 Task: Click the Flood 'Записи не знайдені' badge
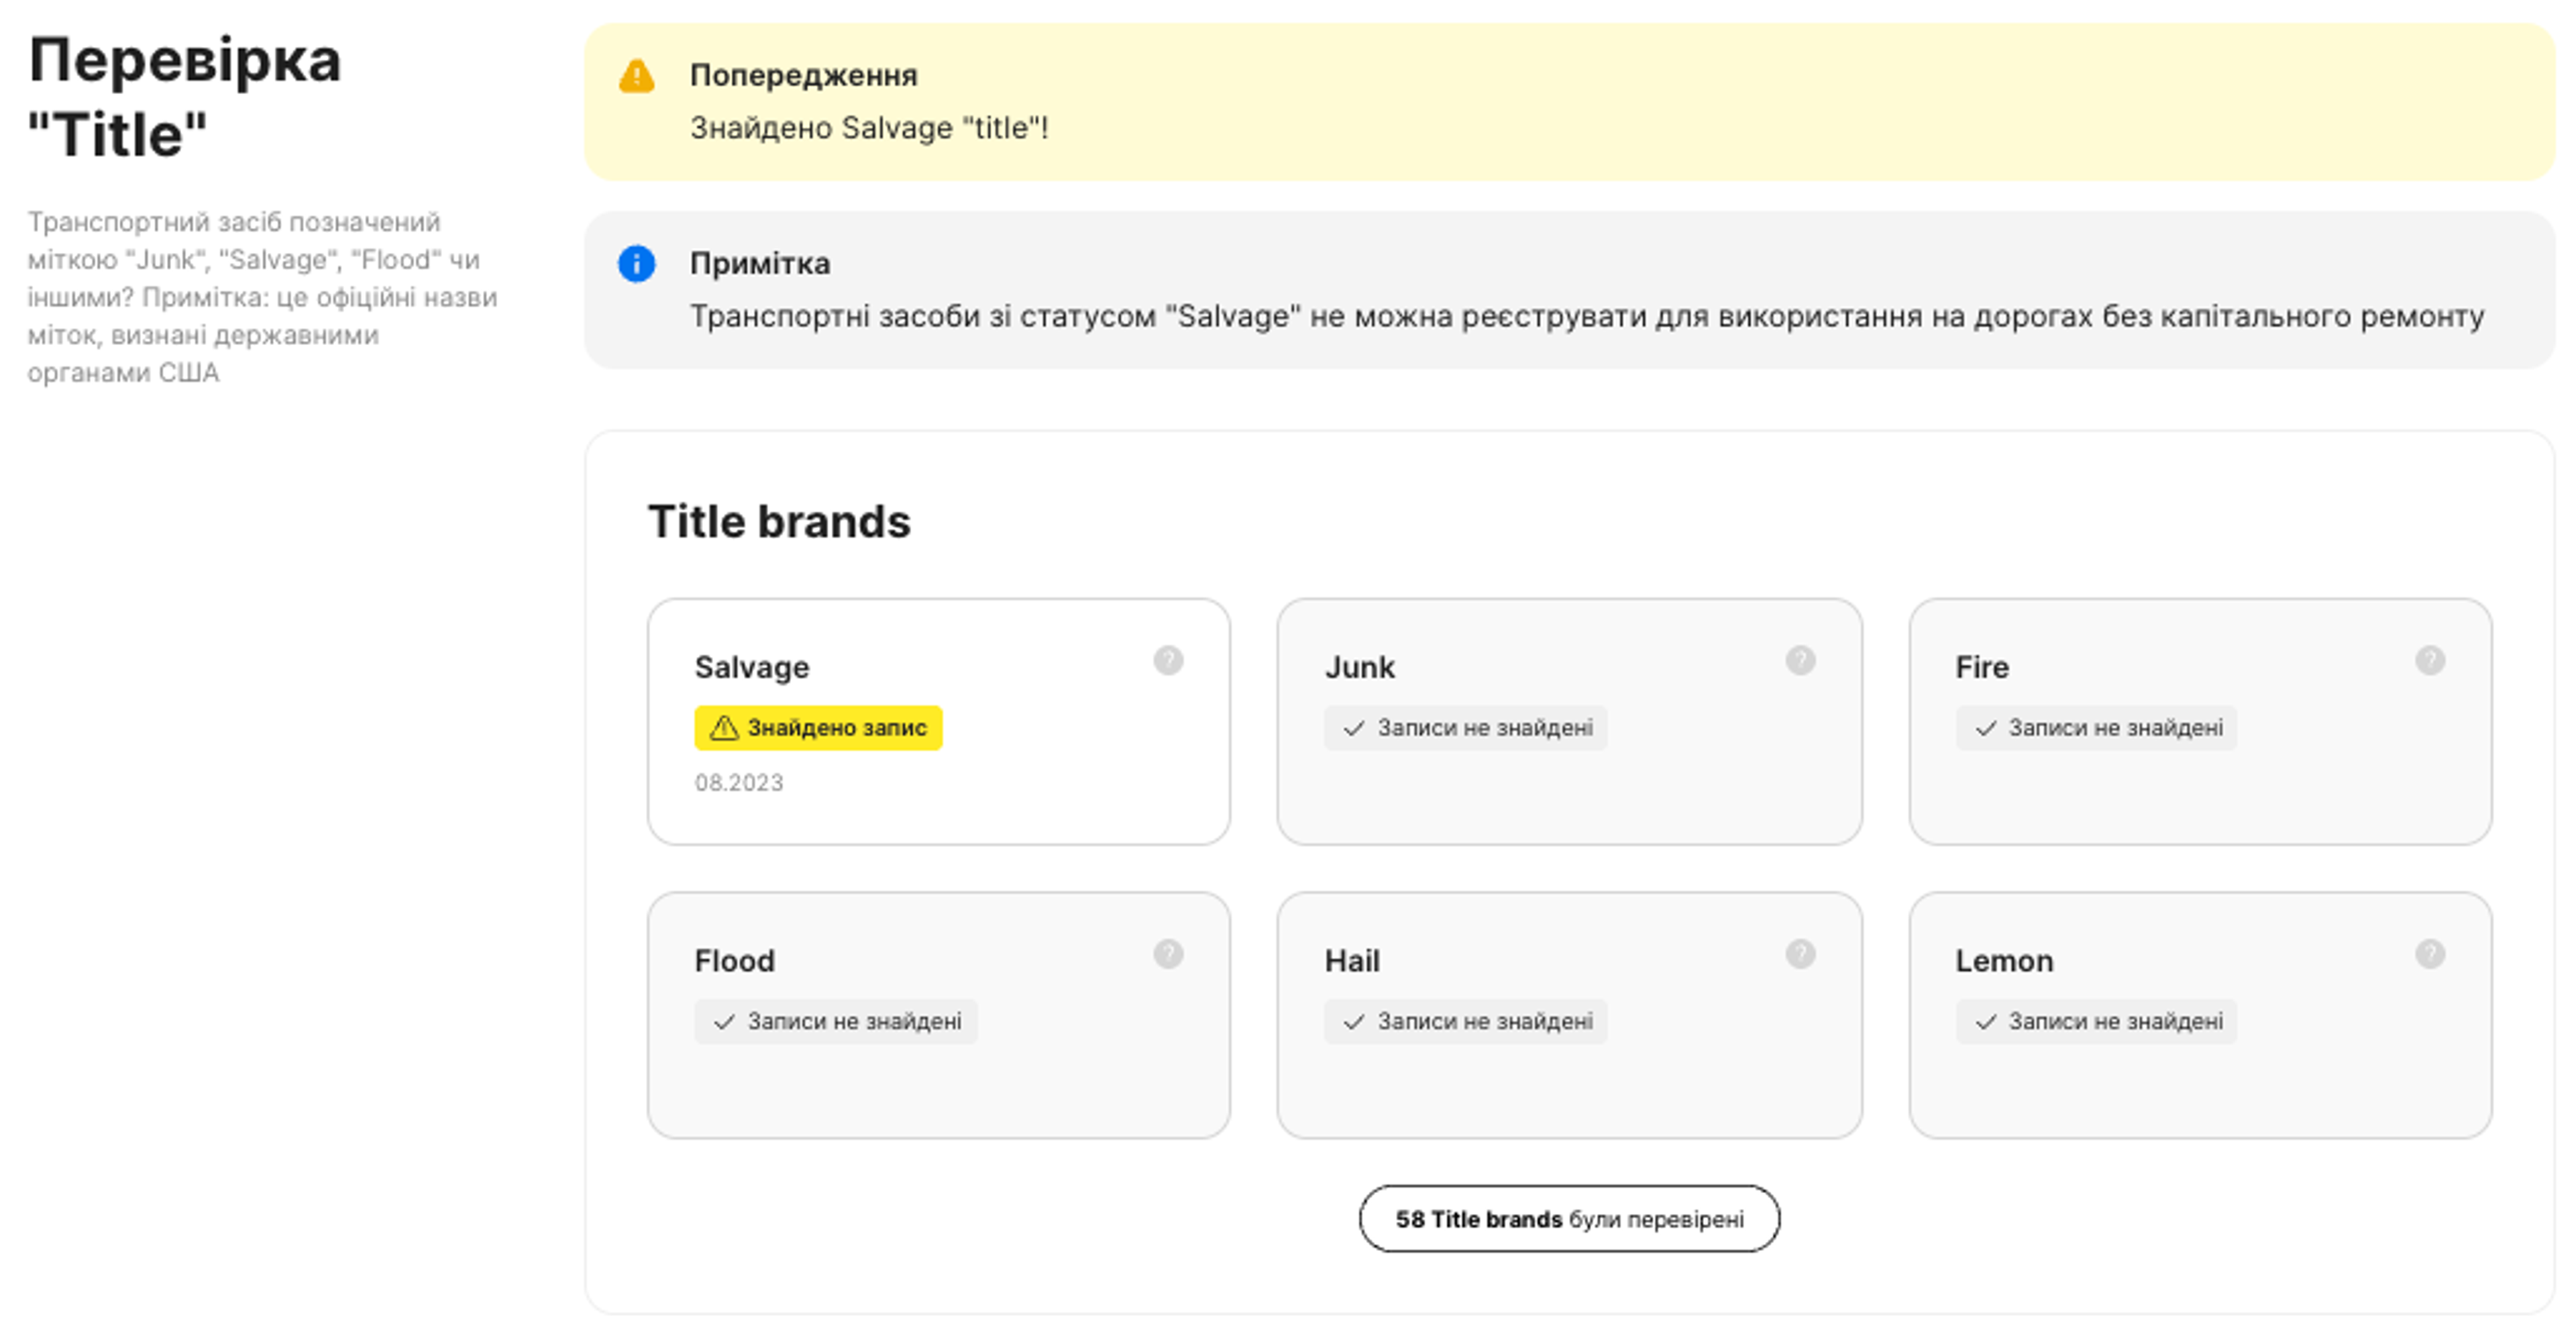tap(836, 1022)
